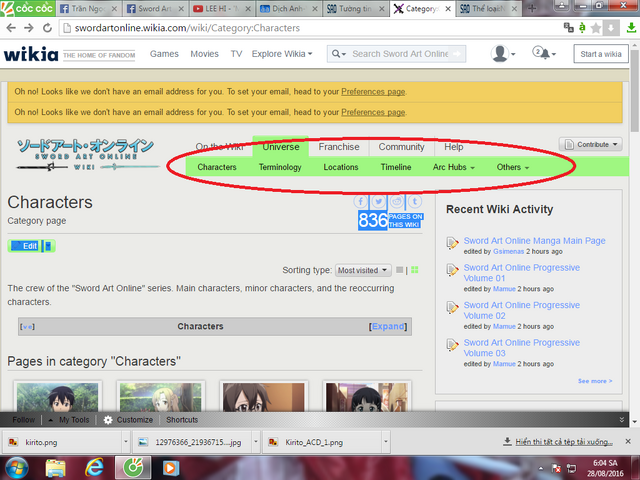The height and width of the screenshot is (480, 640).
Task: Open the Kirito character thumbnail
Action: pos(58,397)
